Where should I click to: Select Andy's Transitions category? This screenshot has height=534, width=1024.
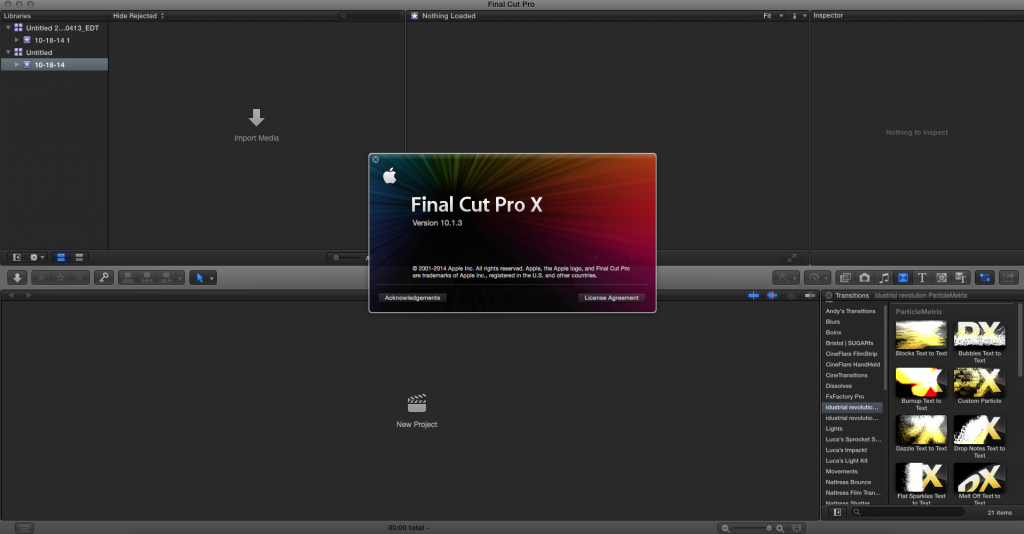[850, 311]
